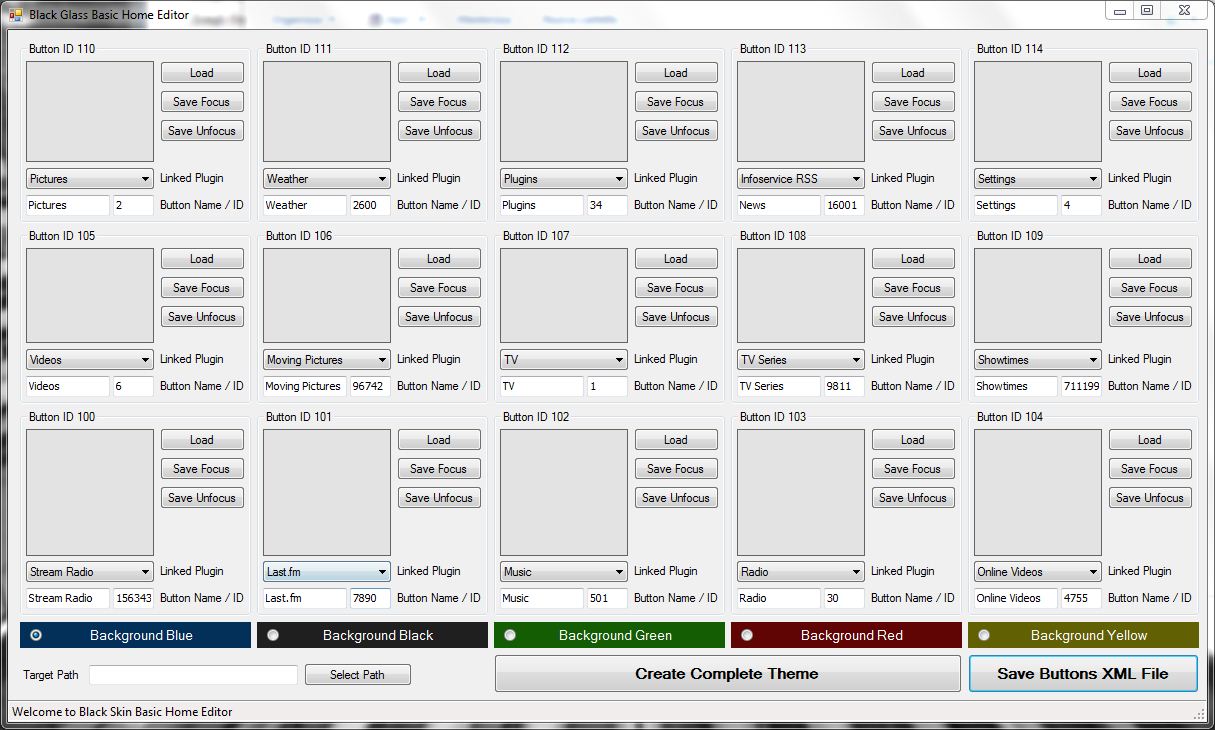Open the Last.fm linked plugin dropdown
This screenshot has width=1215, height=730.
pyautogui.click(x=326, y=572)
